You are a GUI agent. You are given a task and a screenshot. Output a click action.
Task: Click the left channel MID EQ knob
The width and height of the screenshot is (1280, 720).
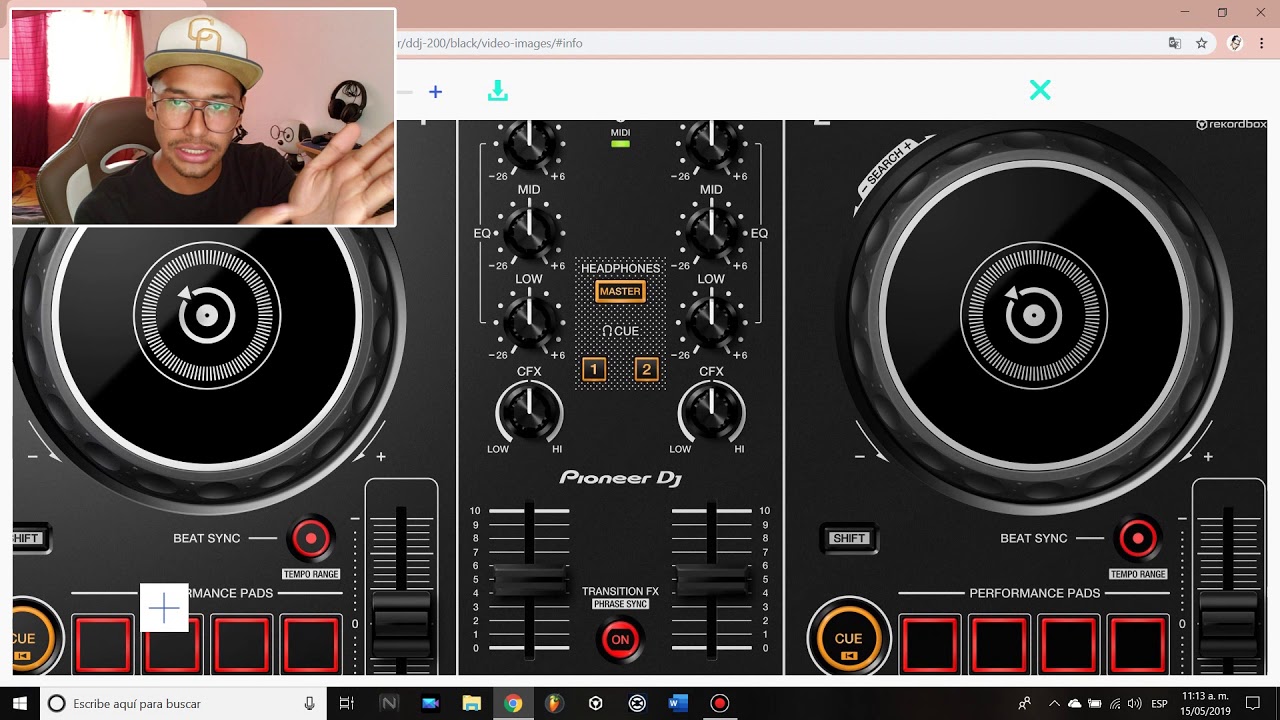point(529,233)
